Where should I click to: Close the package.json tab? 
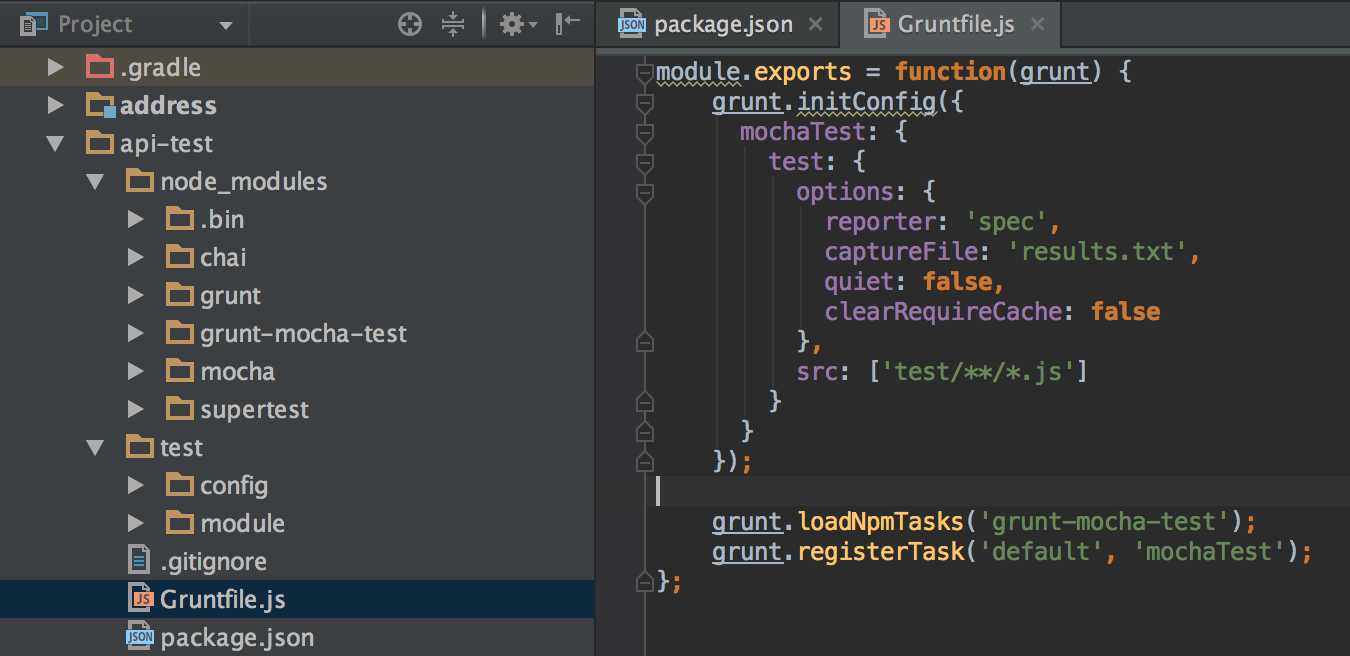click(x=816, y=24)
